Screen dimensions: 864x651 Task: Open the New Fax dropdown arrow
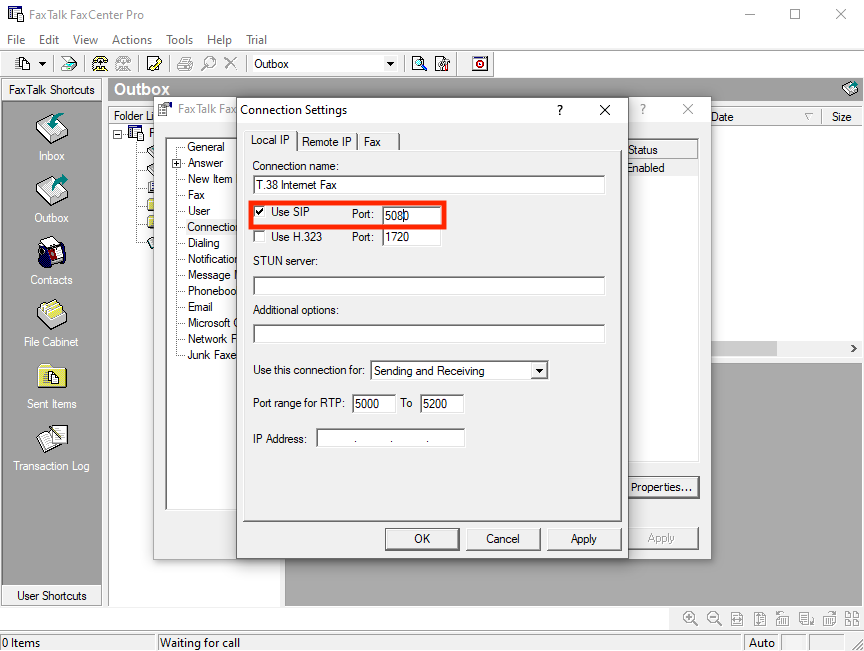[x=42, y=64]
